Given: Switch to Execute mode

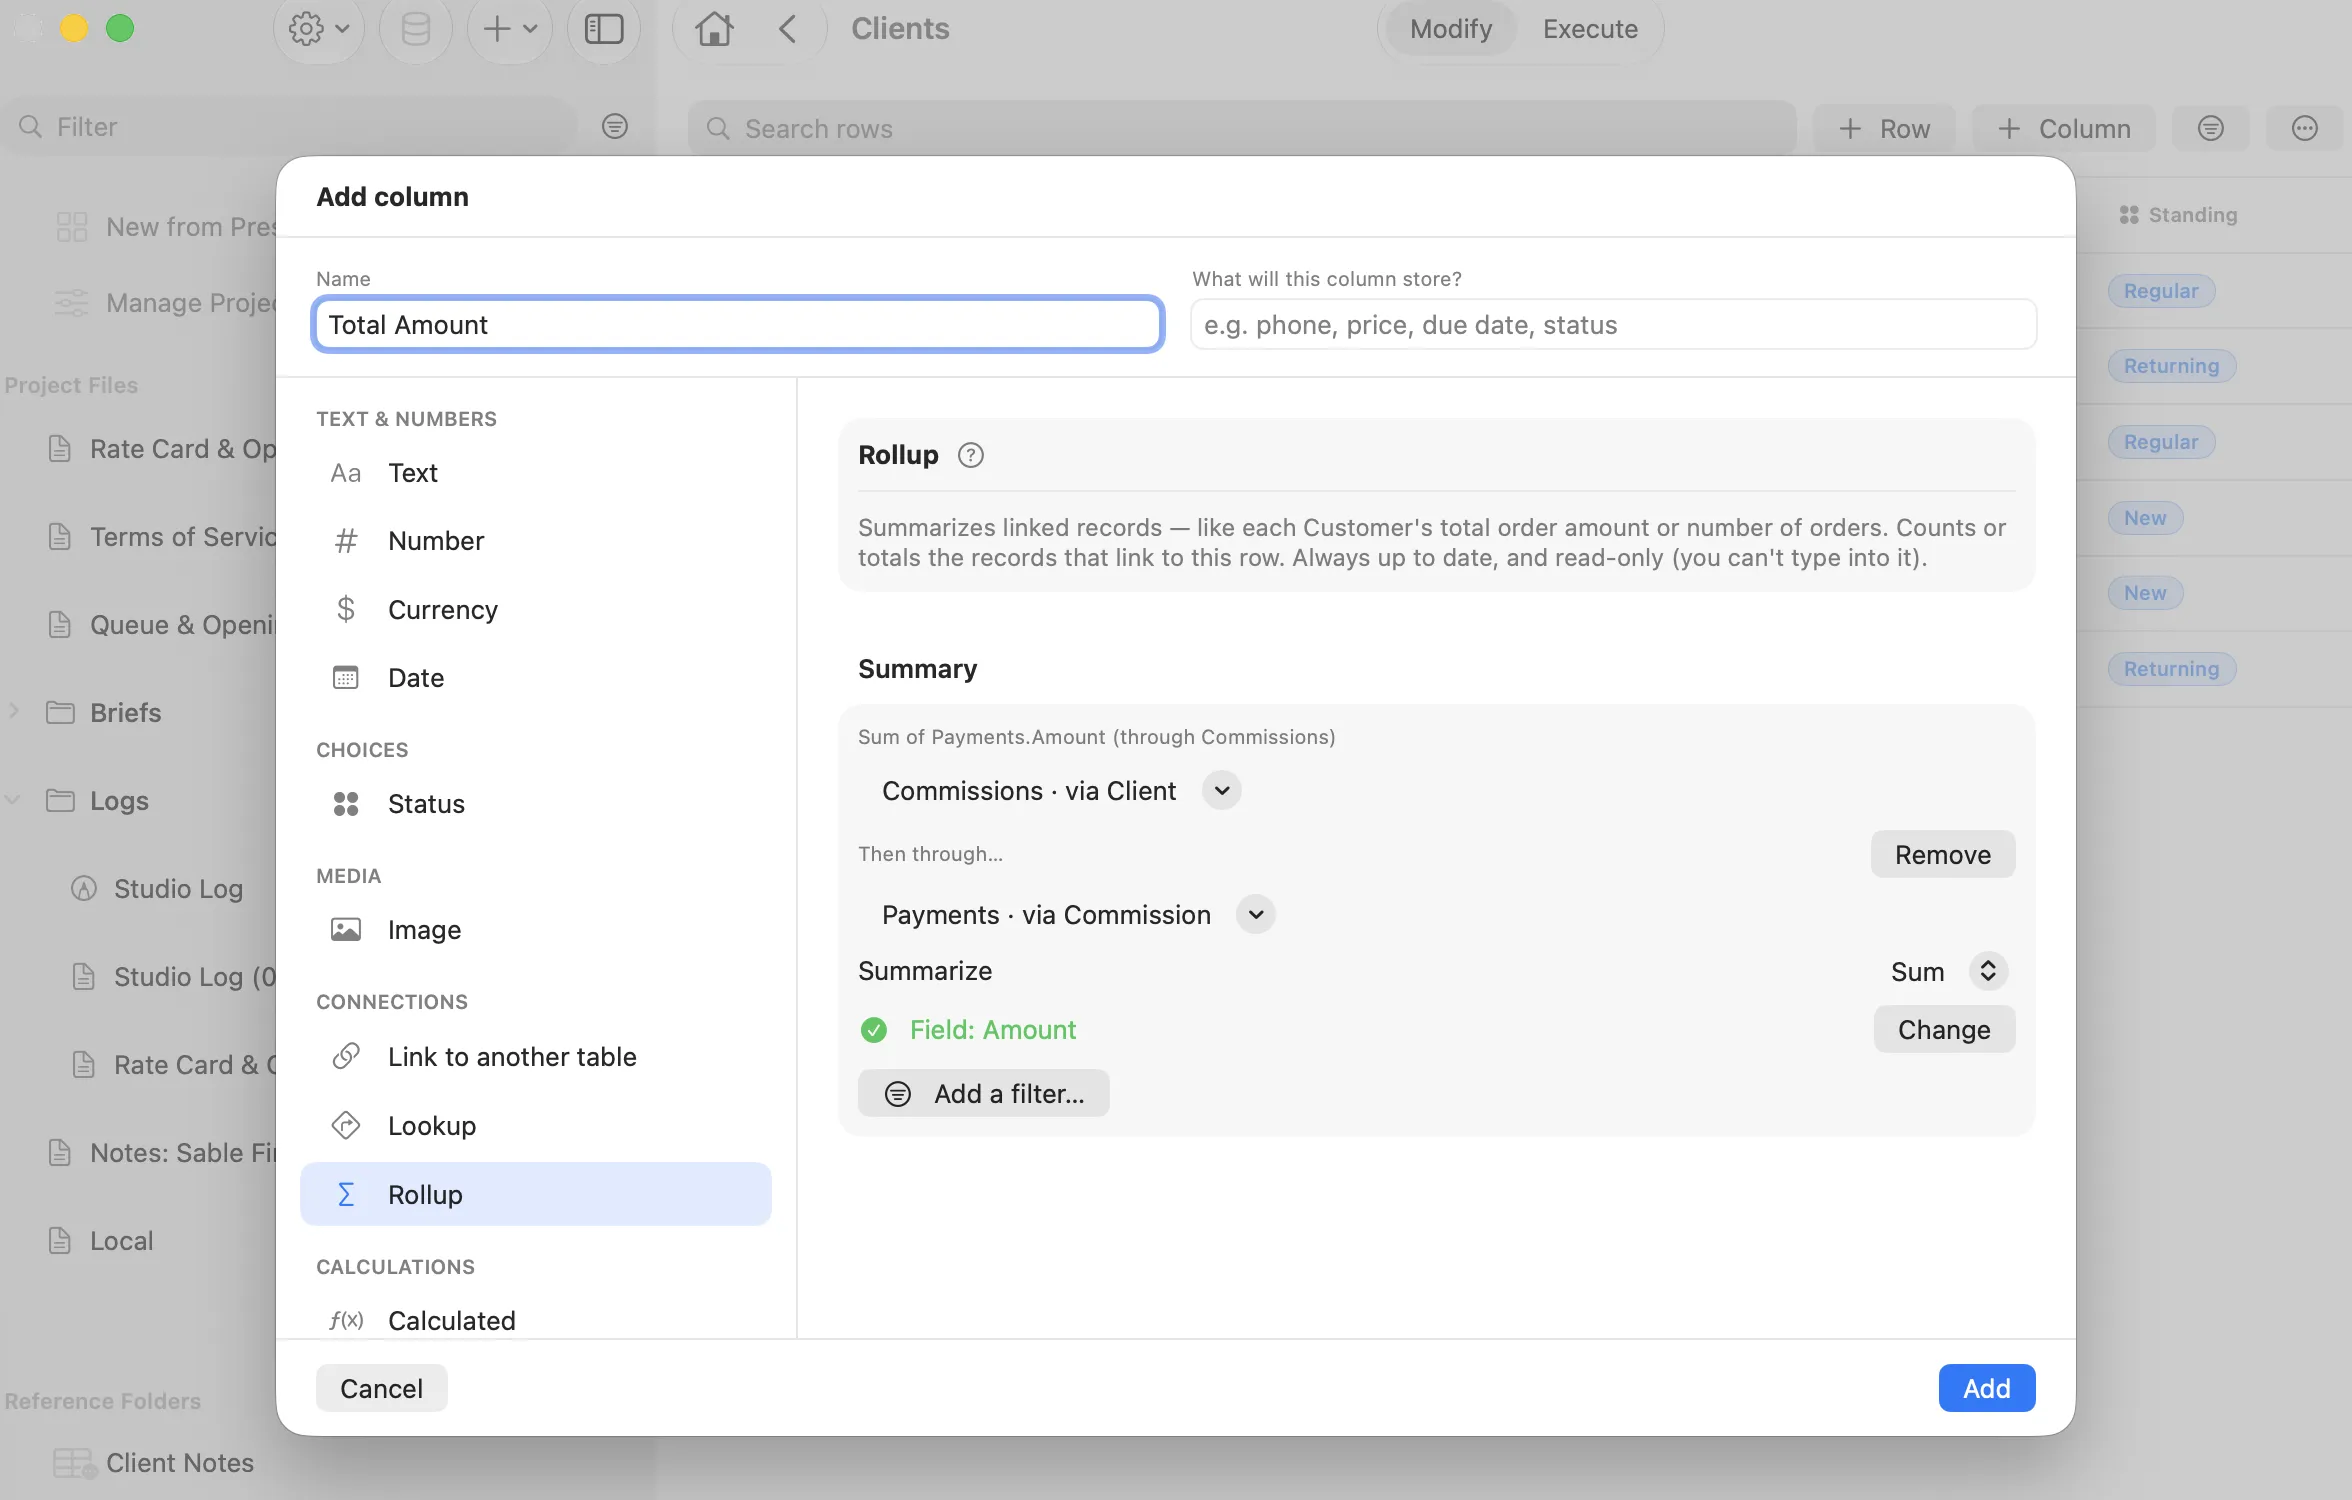Looking at the screenshot, I should [1590, 29].
